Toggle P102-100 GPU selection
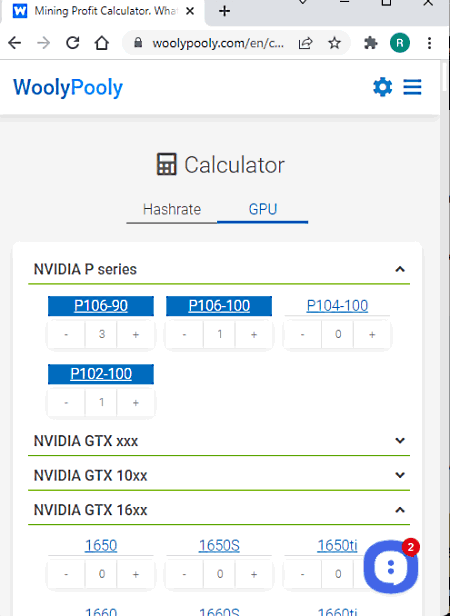This screenshot has width=450, height=616. (x=101, y=374)
